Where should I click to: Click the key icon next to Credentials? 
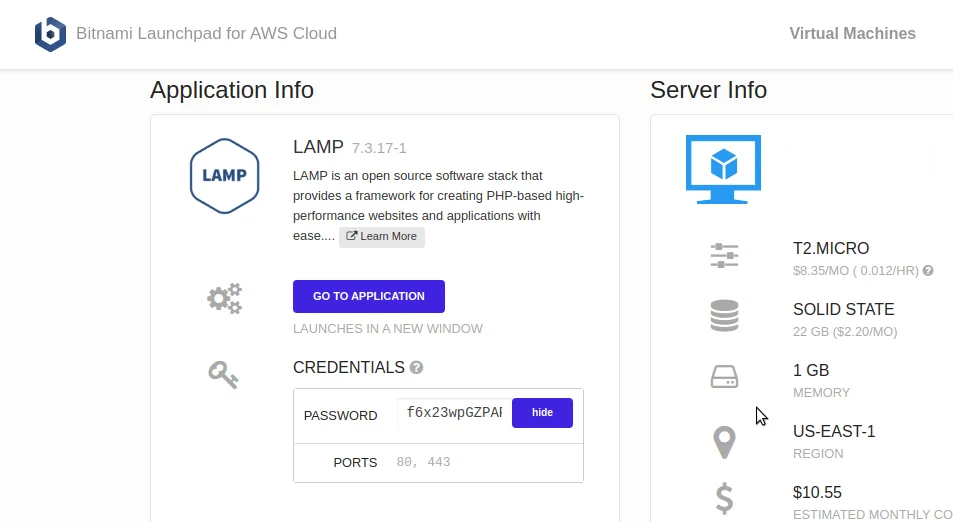tap(223, 375)
